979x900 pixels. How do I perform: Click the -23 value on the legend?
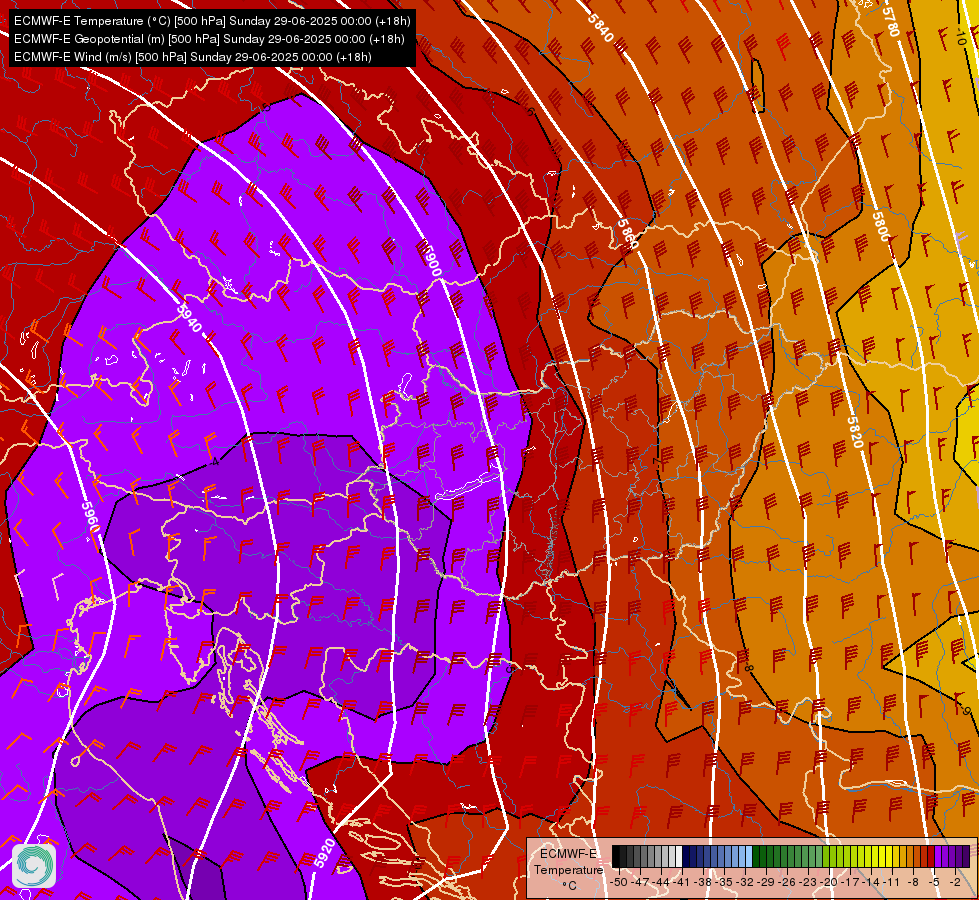(x=808, y=882)
